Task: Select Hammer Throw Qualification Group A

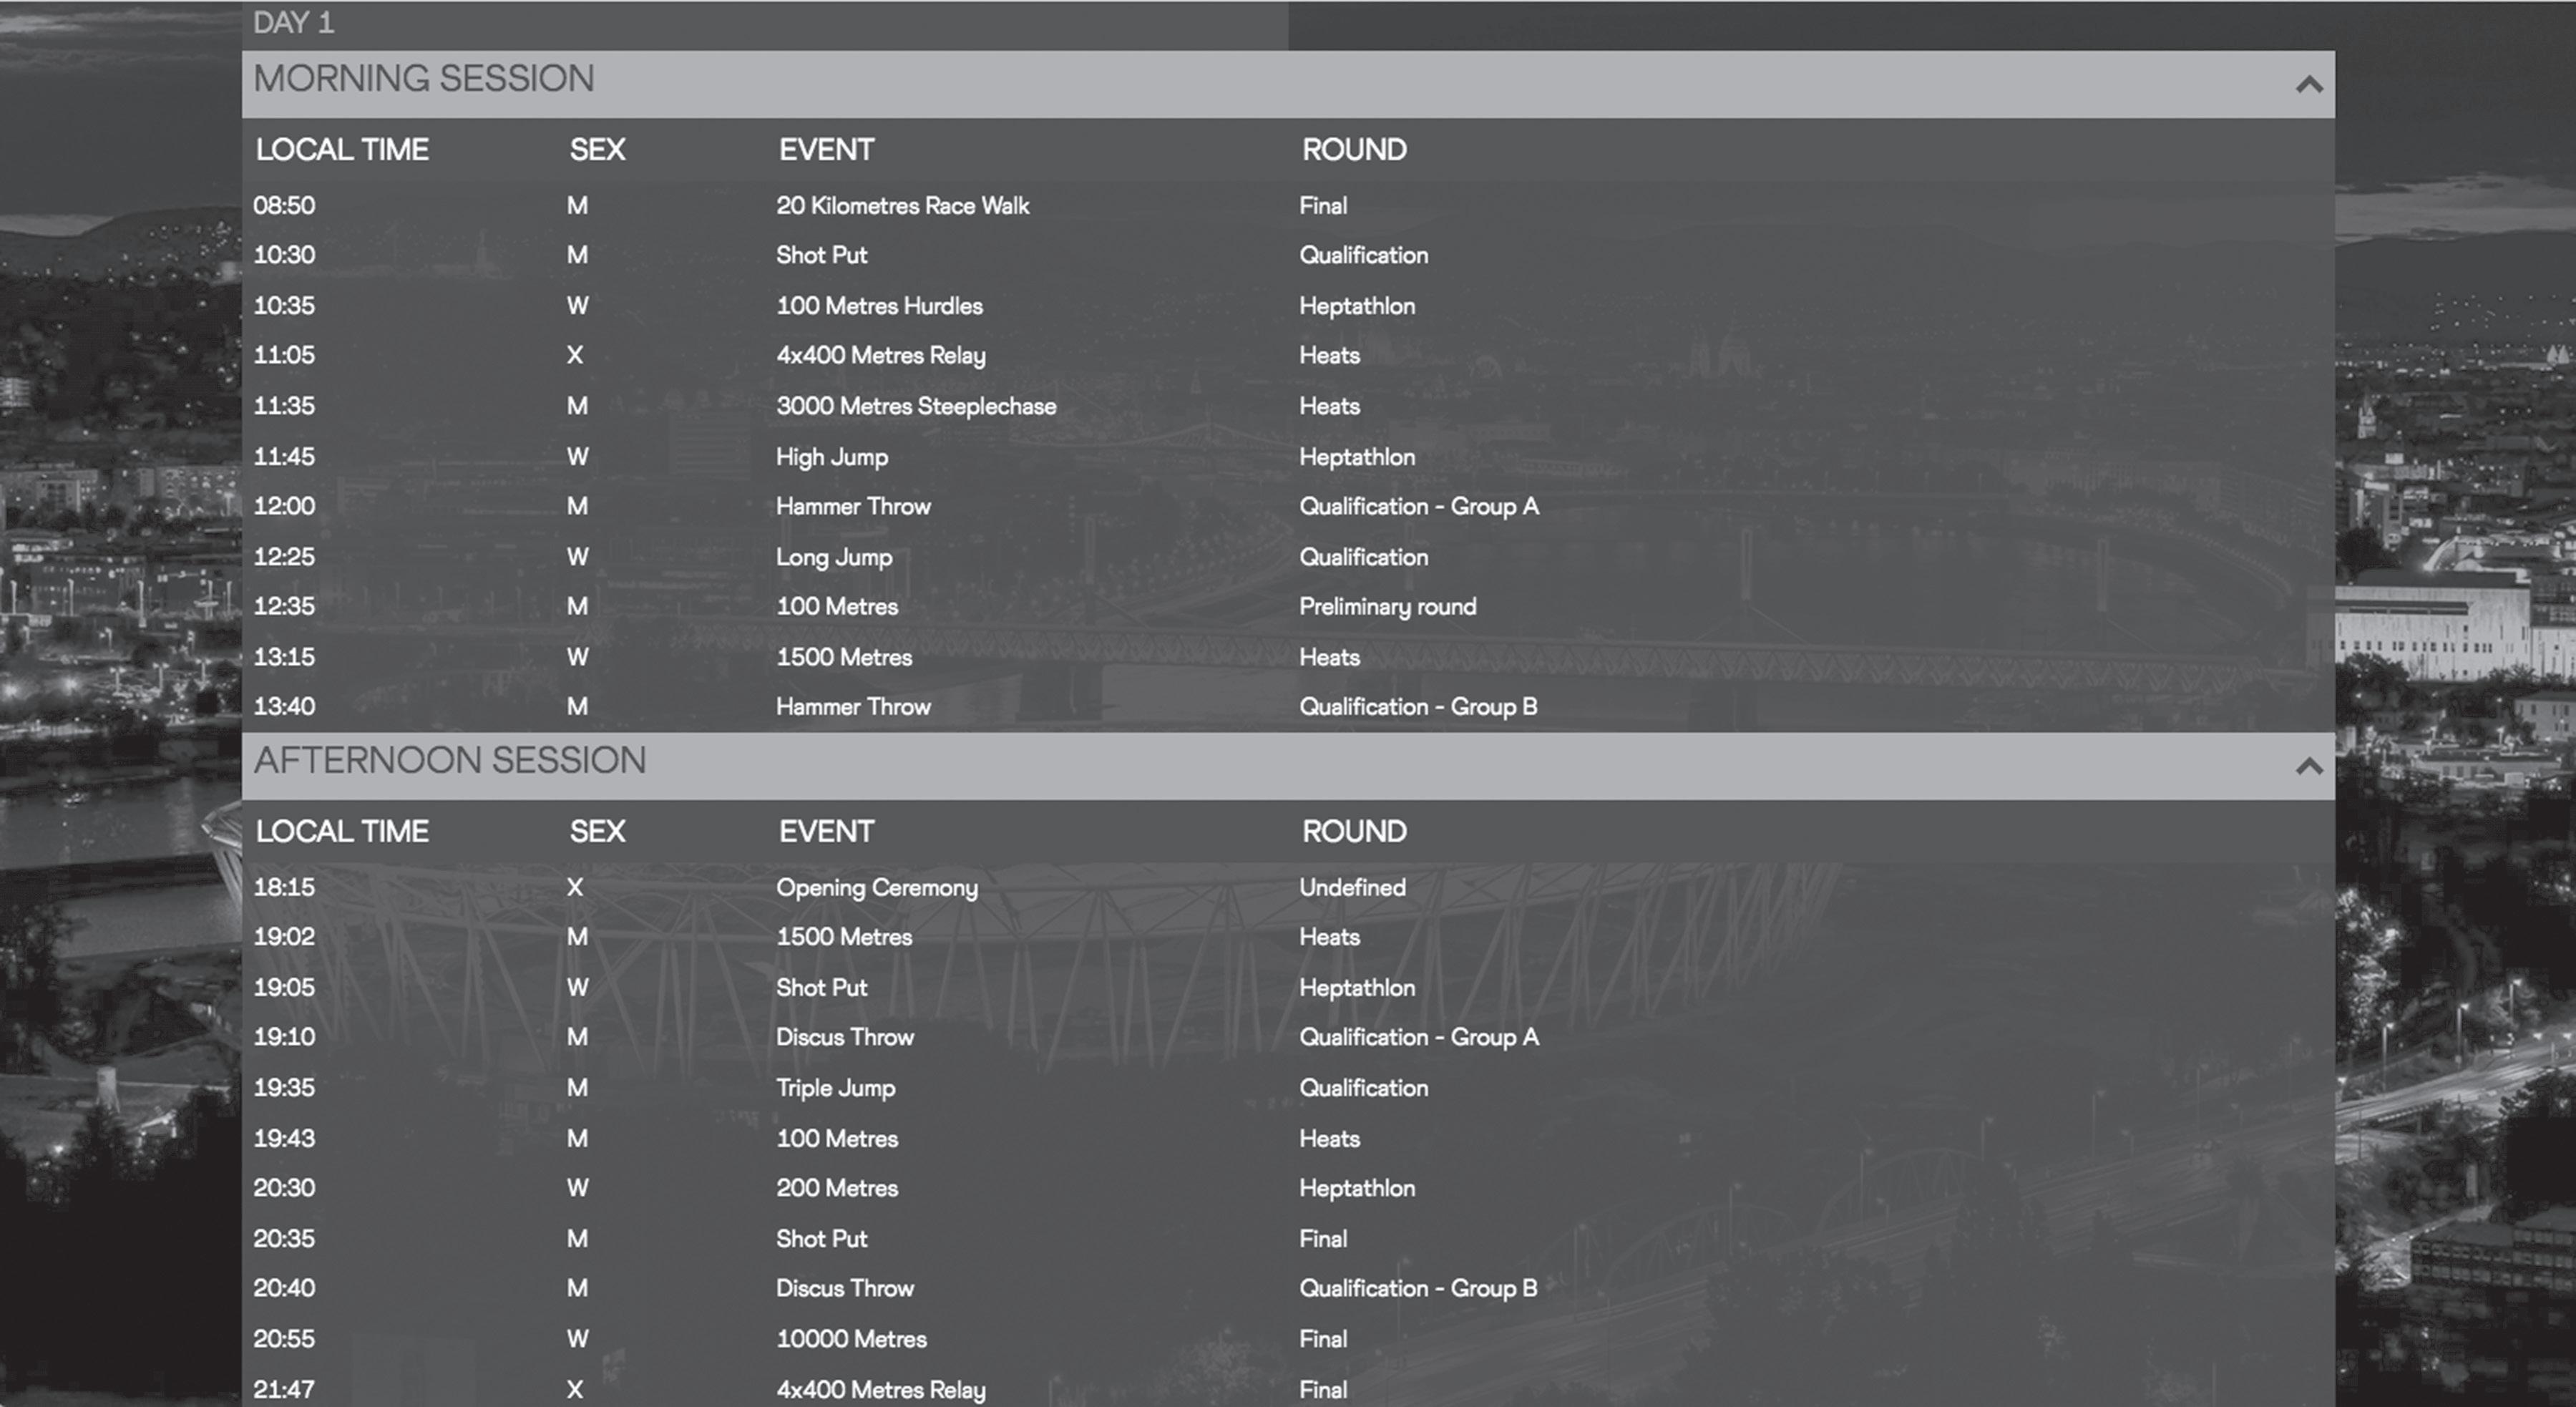Action: [853, 507]
